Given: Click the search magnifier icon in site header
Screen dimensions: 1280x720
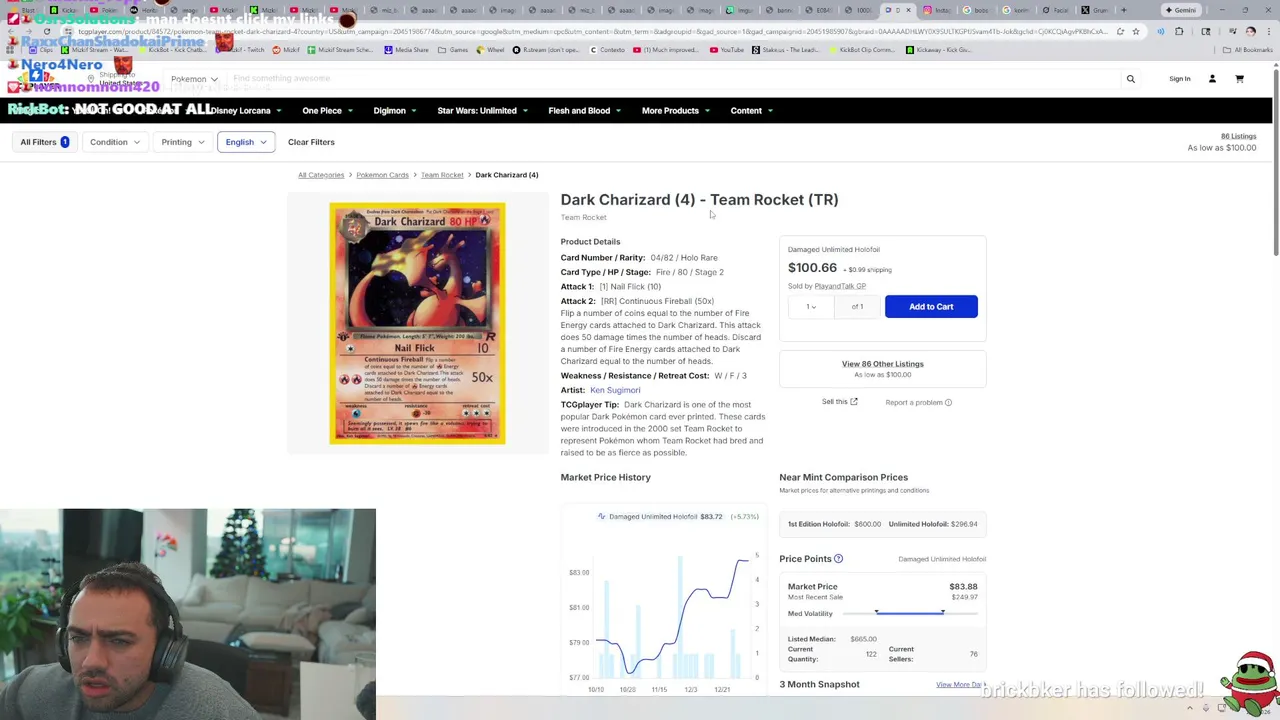Looking at the screenshot, I should (1131, 79).
